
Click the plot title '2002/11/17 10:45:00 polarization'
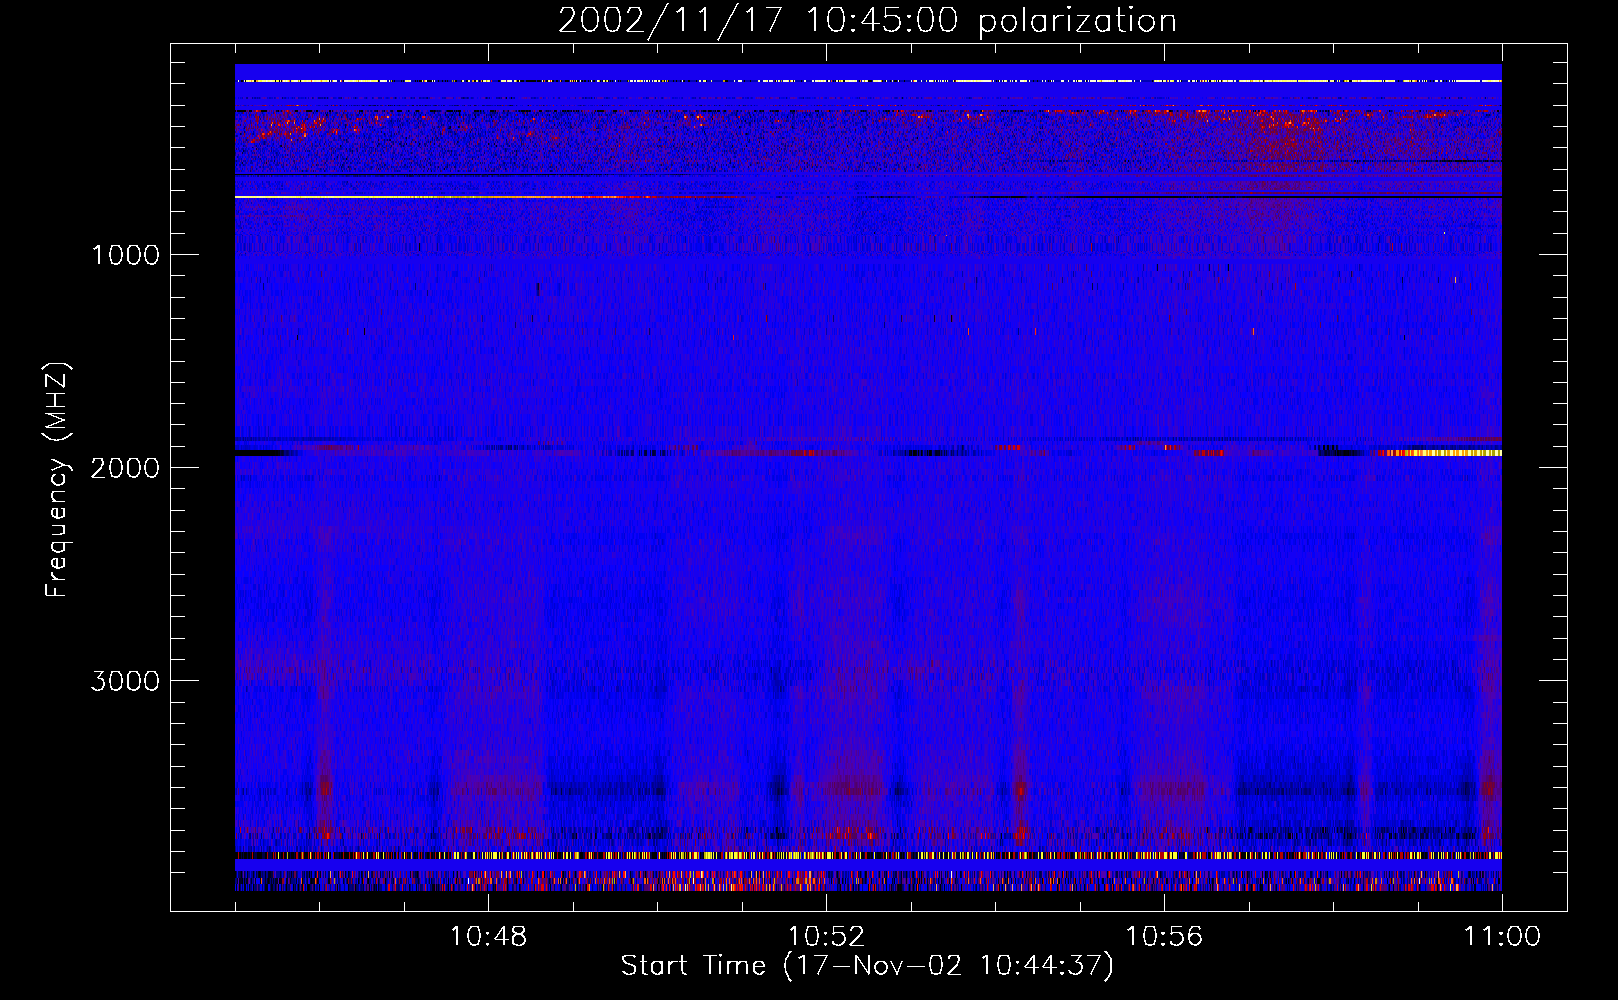(x=867, y=21)
